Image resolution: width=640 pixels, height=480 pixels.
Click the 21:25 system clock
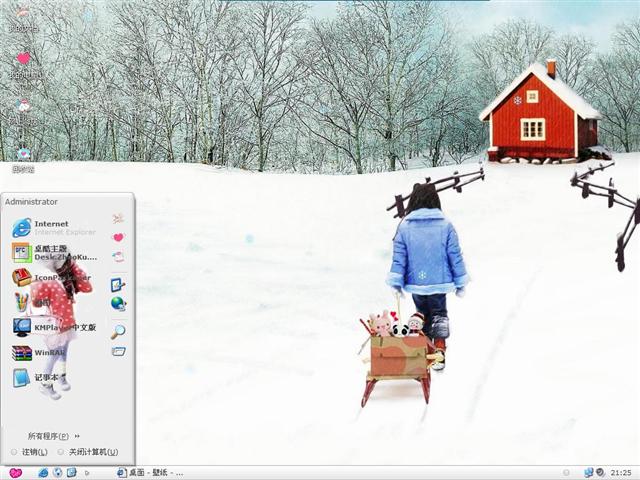[x=621, y=473]
